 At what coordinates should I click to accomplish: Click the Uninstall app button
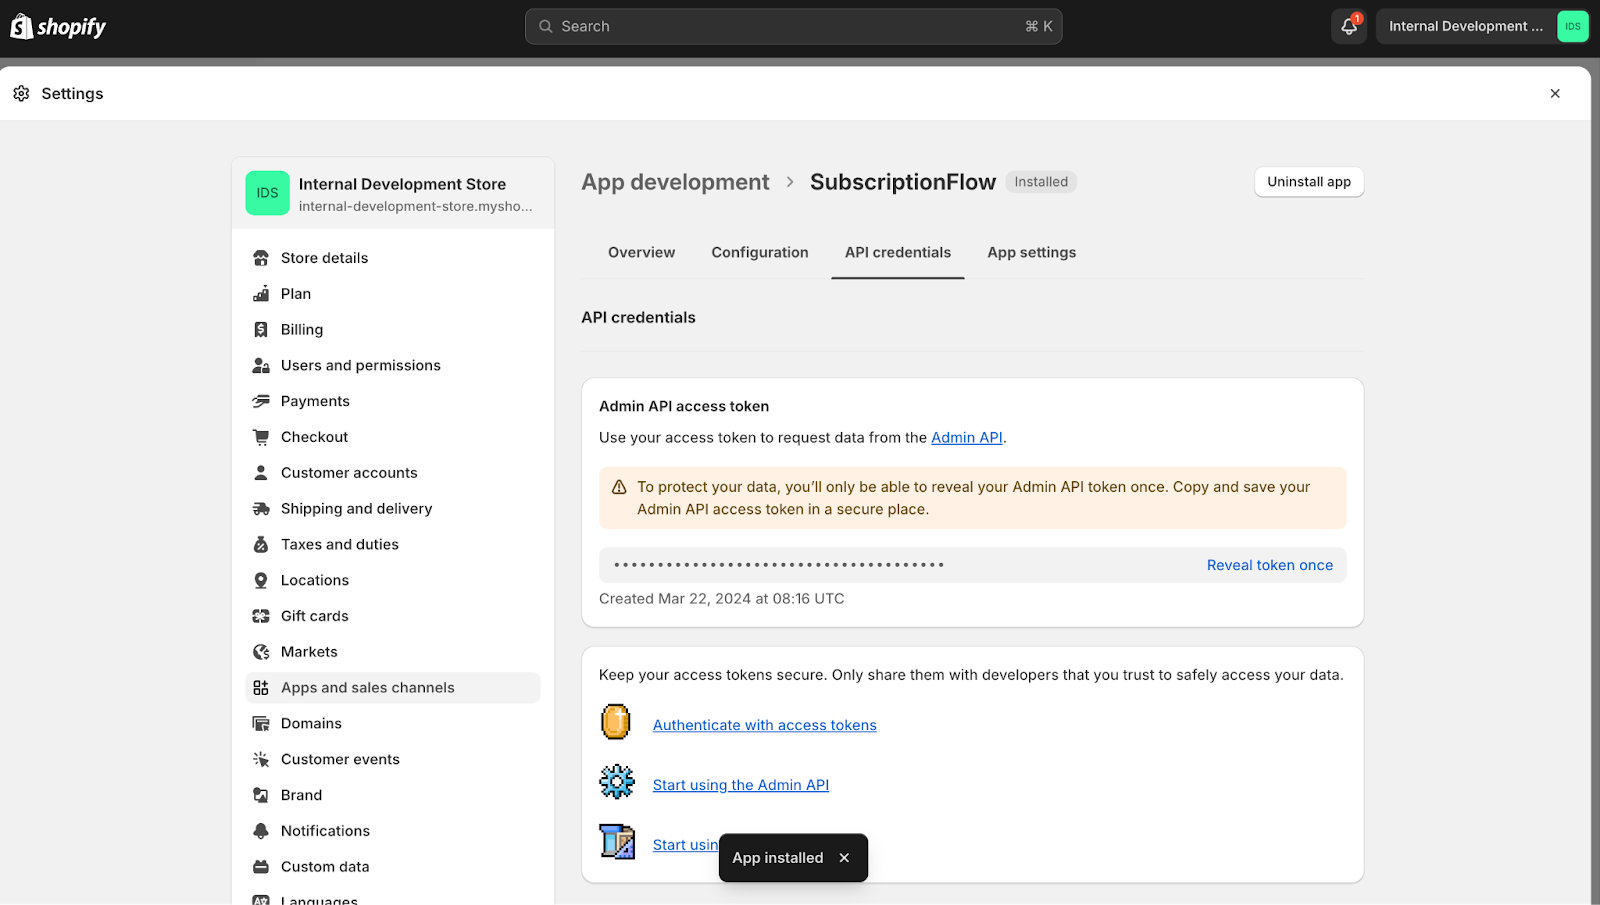(x=1309, y=182)
